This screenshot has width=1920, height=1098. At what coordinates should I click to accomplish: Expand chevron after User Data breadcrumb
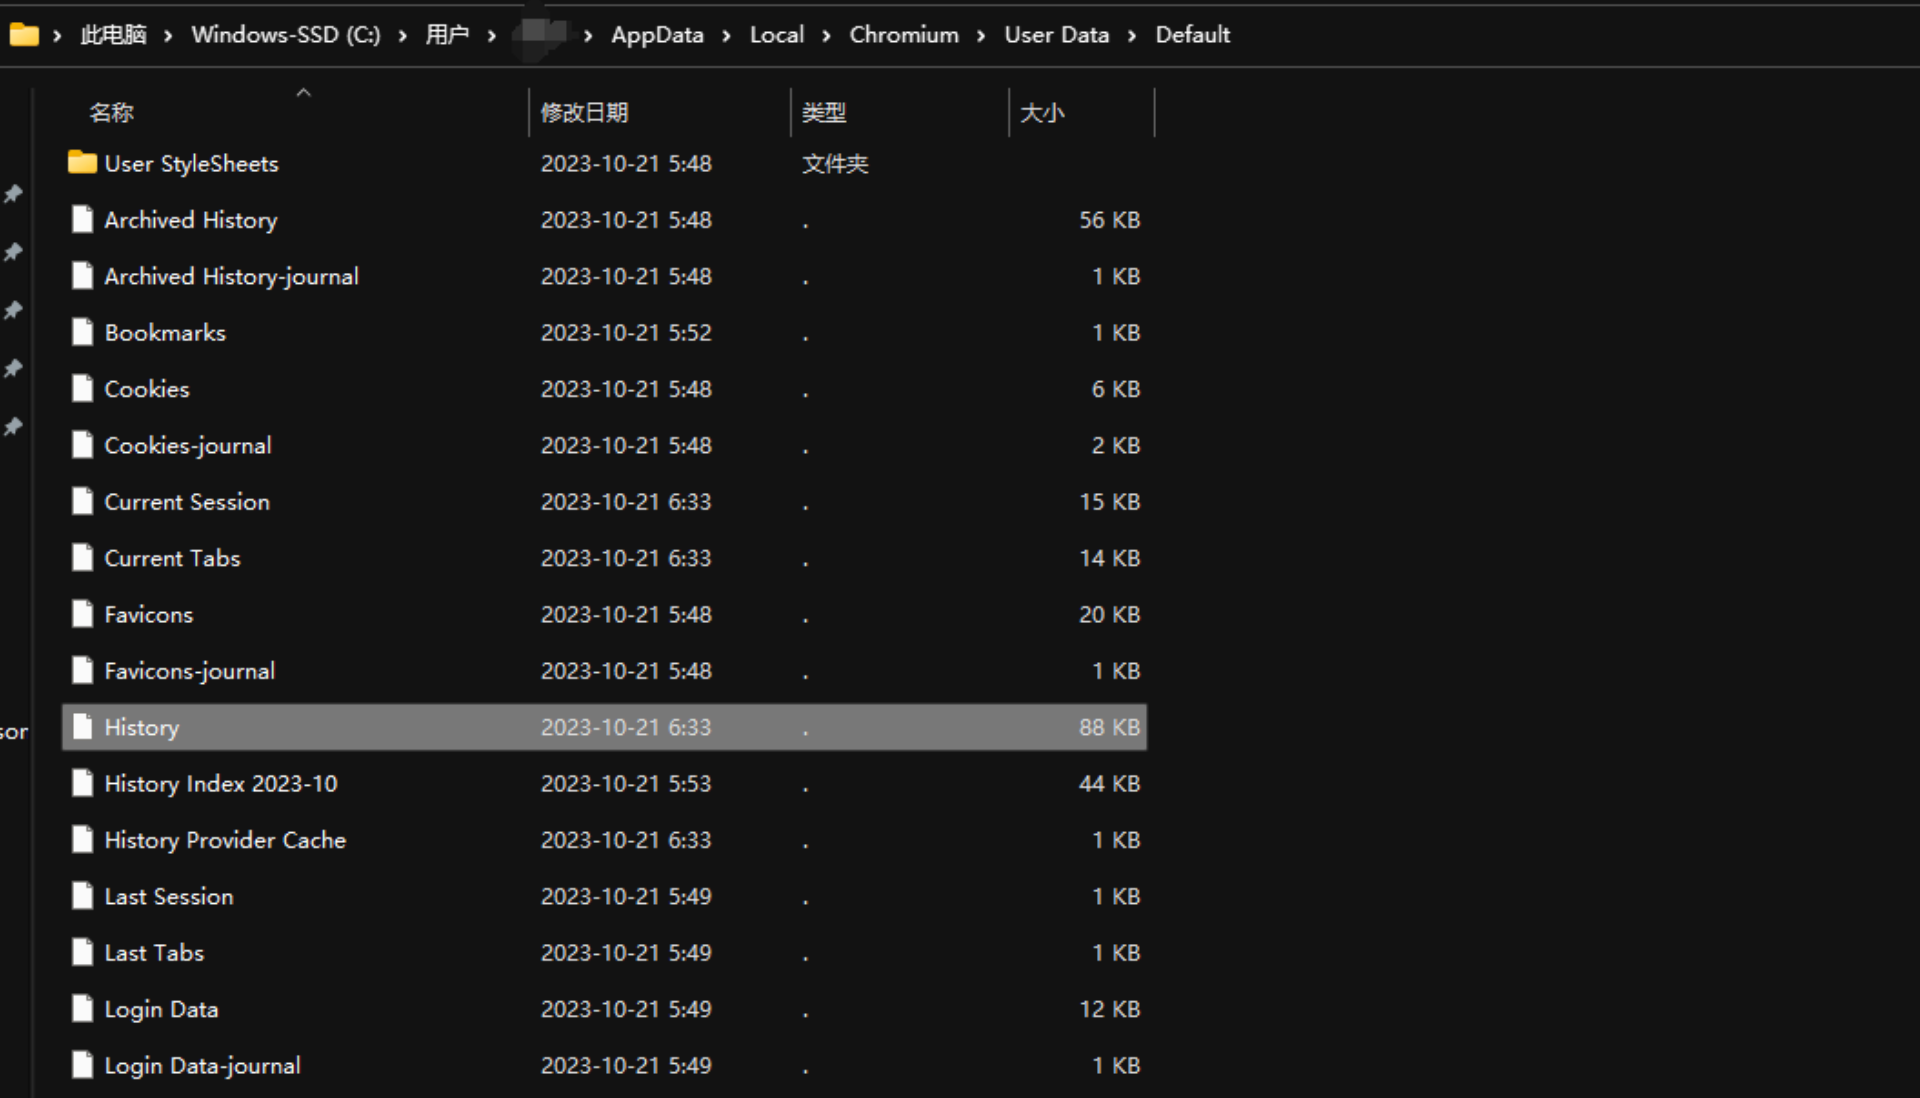tap(1132, 36)
